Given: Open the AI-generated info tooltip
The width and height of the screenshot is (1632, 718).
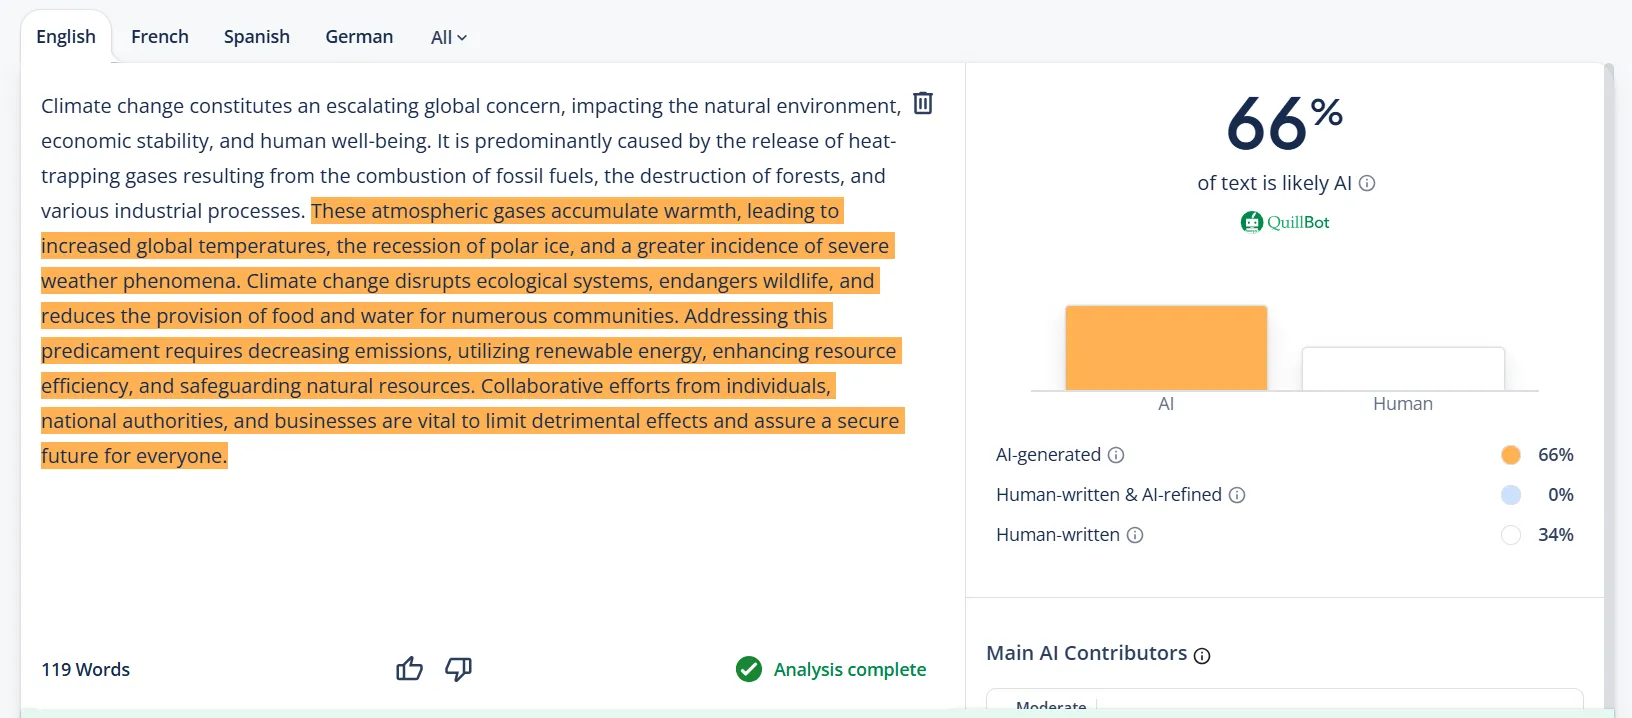Looking at the screenshot, I should tap(1117, 455).
